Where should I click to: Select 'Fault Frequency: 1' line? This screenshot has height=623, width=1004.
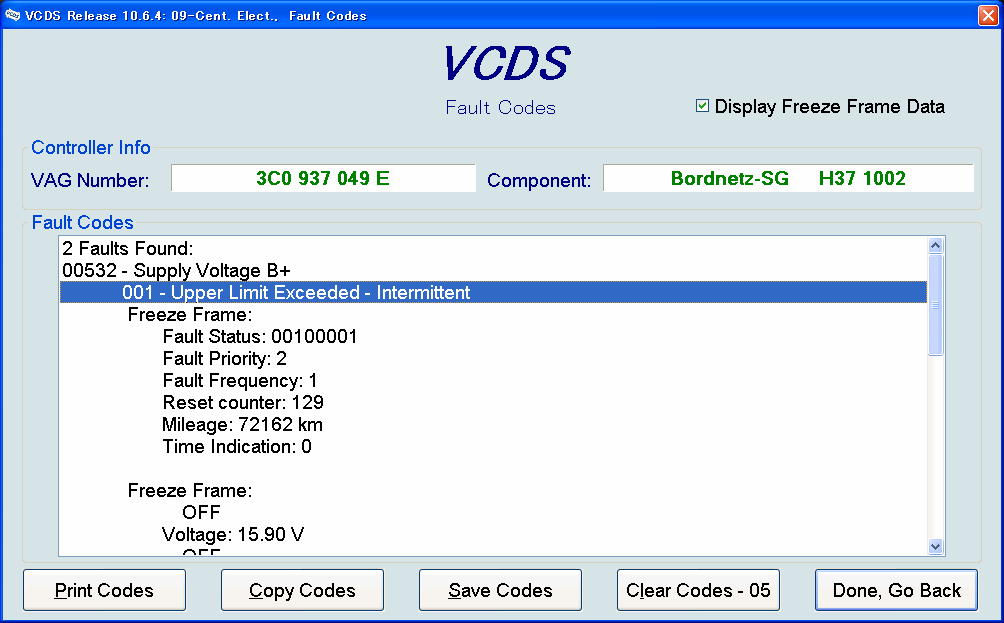click(240, 380)
